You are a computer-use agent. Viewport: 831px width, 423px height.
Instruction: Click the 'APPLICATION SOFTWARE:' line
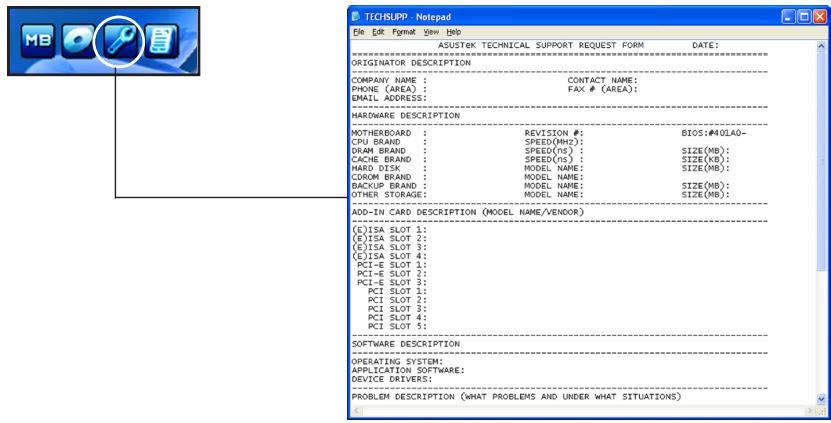tap(408, 371)
